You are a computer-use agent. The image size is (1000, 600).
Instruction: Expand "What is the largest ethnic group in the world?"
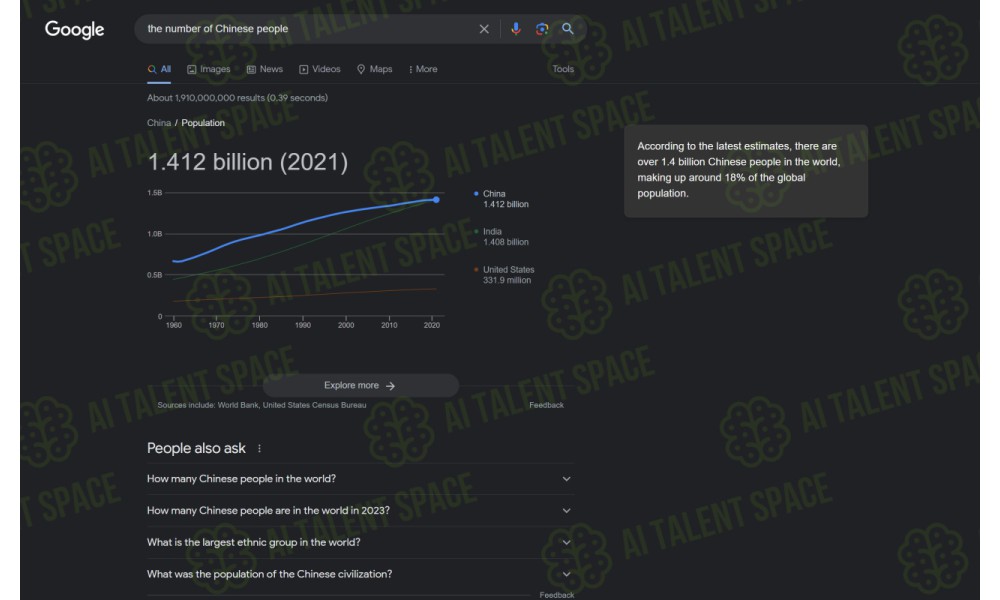pos(360,543)
